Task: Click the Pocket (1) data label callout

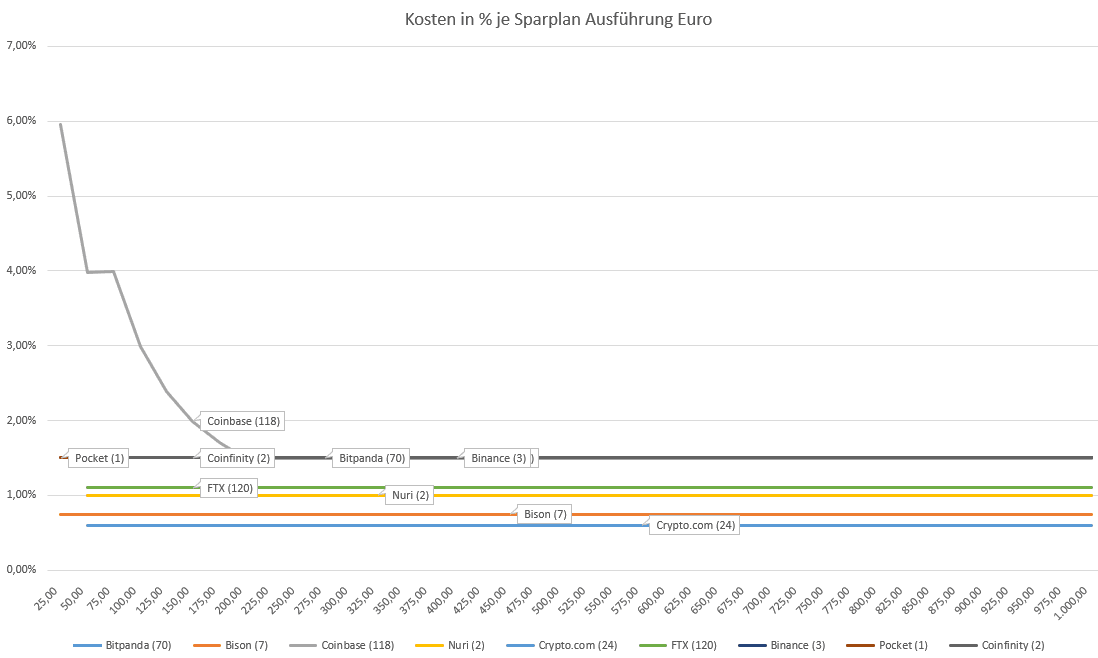Action: (x=99, y=458)
